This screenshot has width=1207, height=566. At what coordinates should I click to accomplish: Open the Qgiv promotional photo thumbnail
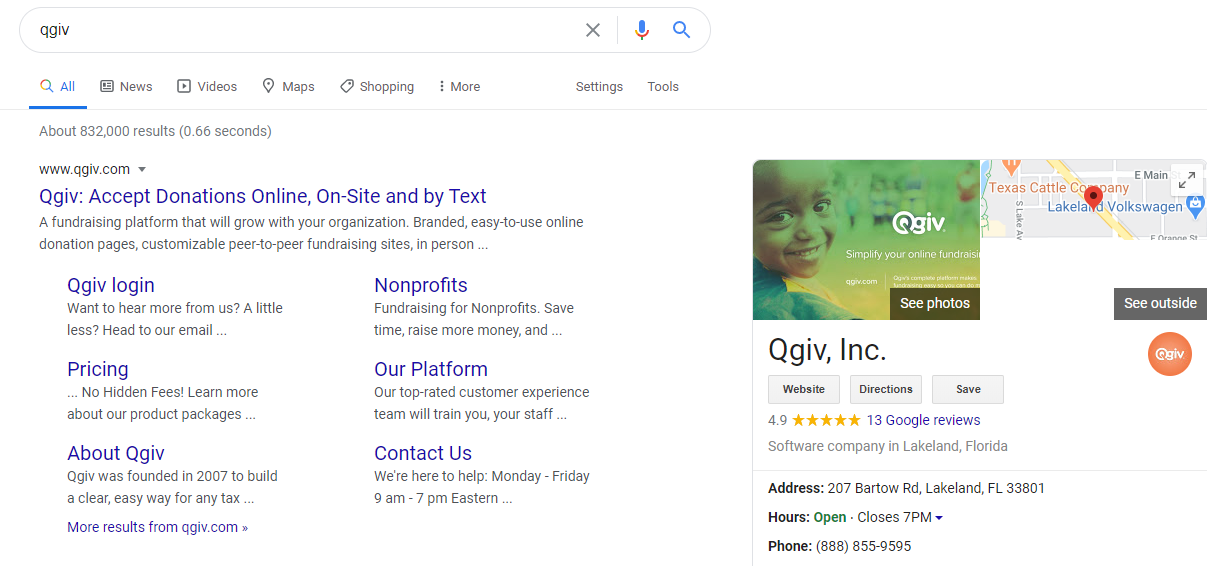pyautogui.click(x=866, y=240)
